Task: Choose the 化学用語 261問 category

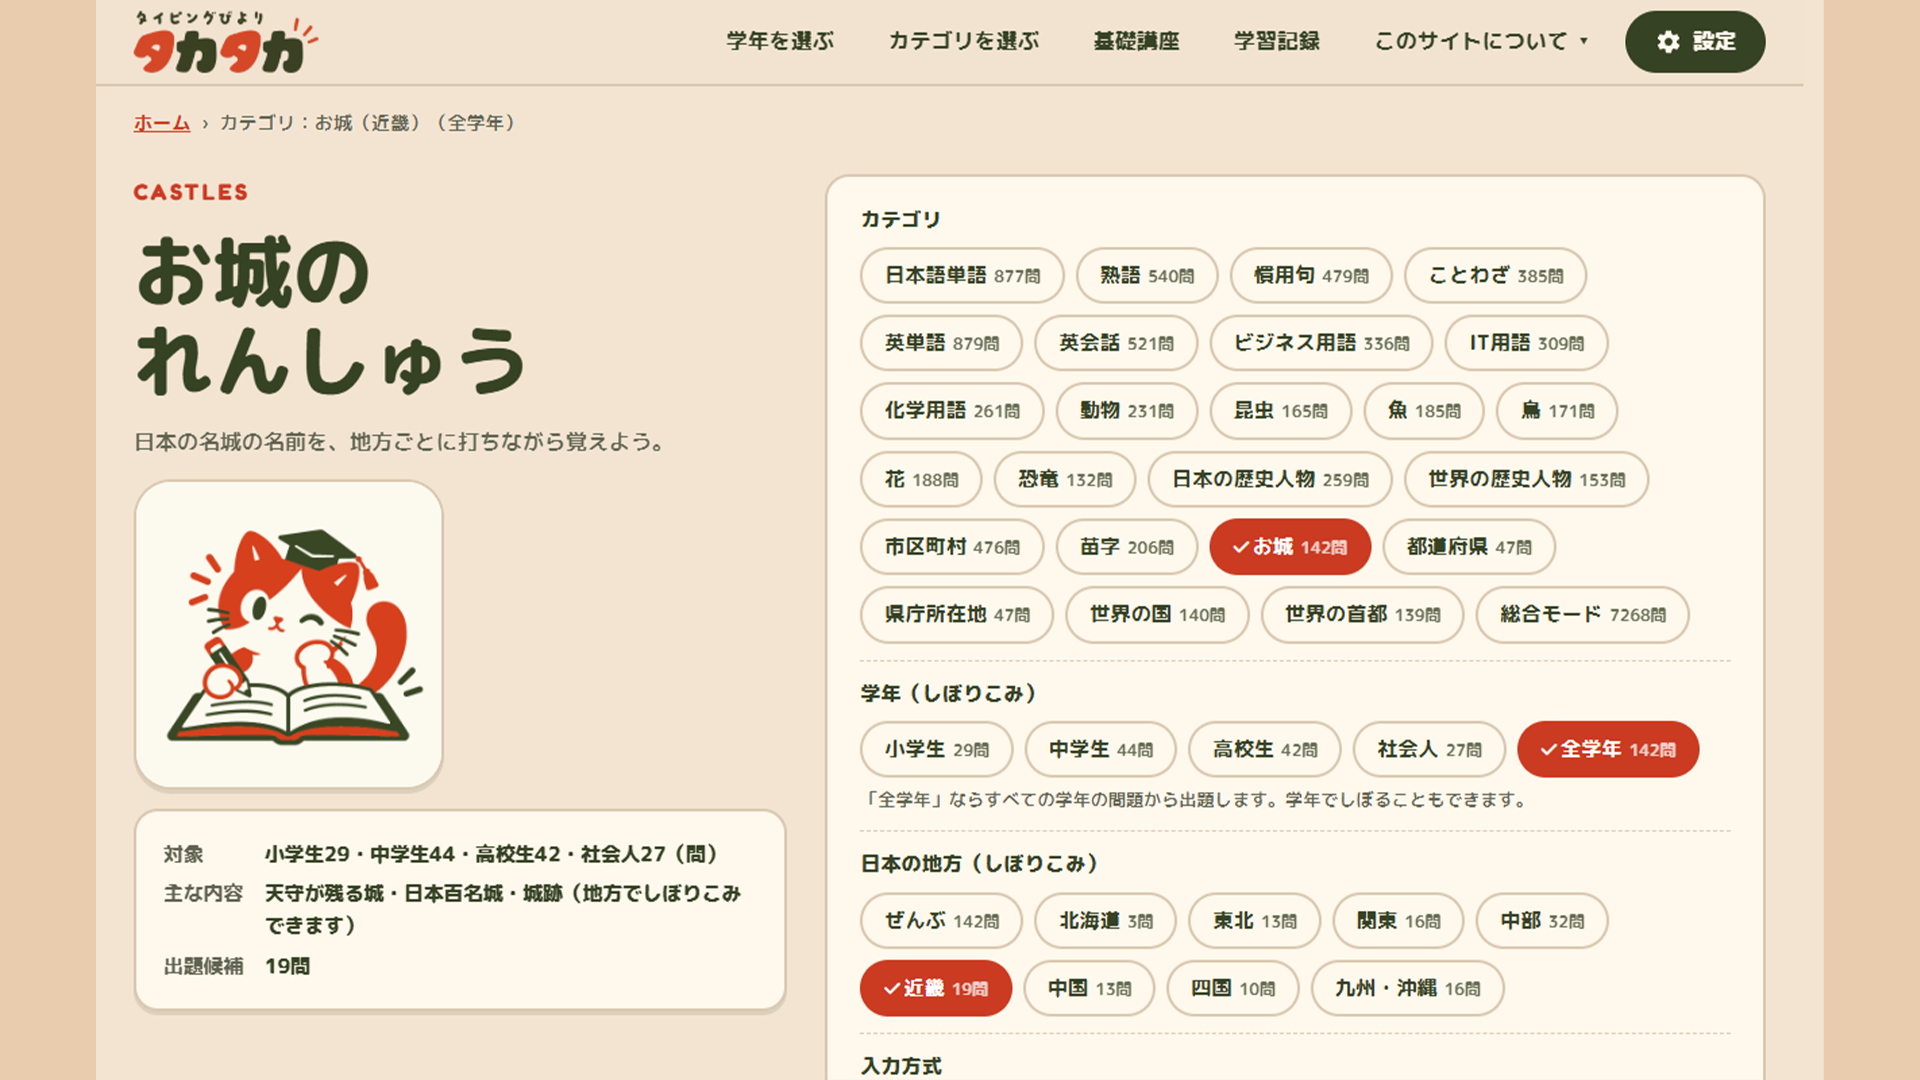Action: point(952,411)
